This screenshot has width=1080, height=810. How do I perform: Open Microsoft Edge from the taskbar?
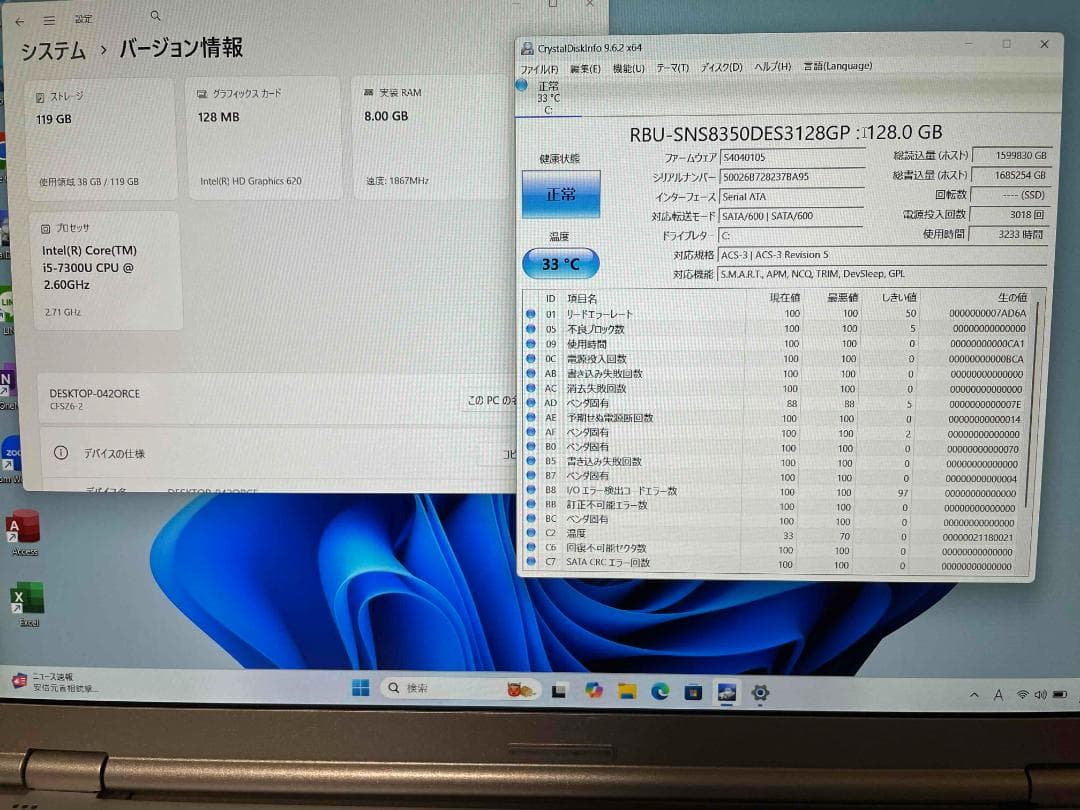pyautogui.click(x=658, y=692)
